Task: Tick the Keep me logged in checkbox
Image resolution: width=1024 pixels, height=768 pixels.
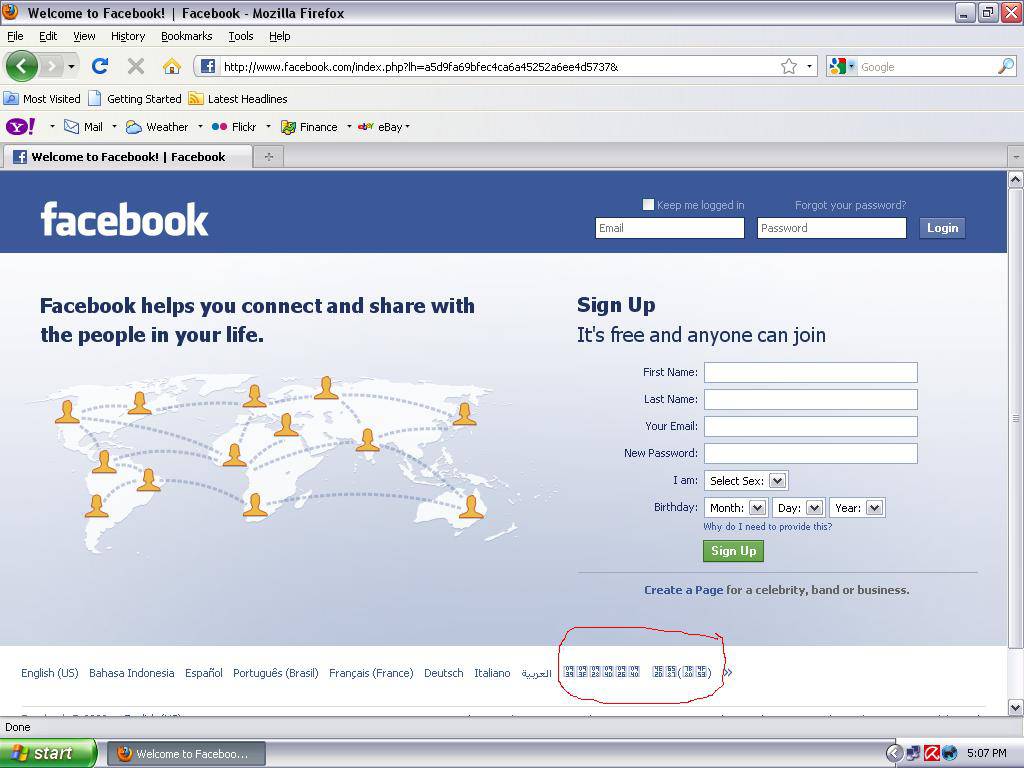Action: tap(648, 204)
